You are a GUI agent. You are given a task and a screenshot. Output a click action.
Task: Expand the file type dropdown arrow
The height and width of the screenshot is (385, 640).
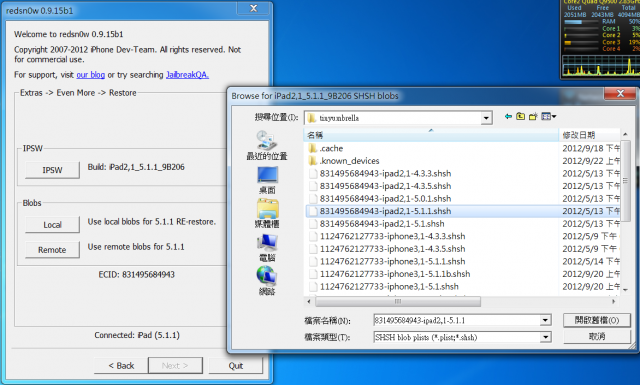pyautogui.click(x=545, y=337)
